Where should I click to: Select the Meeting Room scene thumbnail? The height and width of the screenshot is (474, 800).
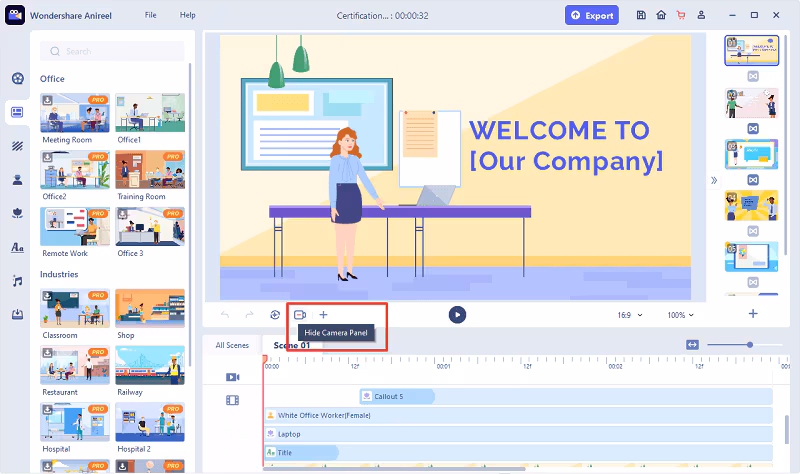[x=75, y=113]
